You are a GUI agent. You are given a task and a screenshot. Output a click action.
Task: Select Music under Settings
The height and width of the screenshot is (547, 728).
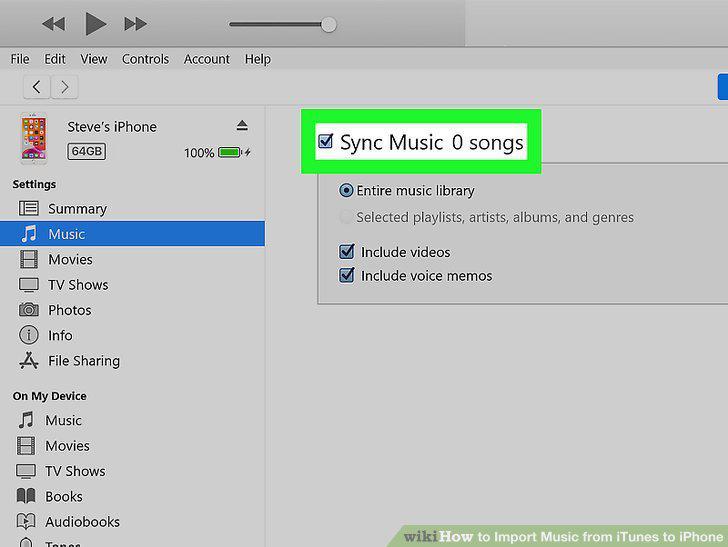132,234
